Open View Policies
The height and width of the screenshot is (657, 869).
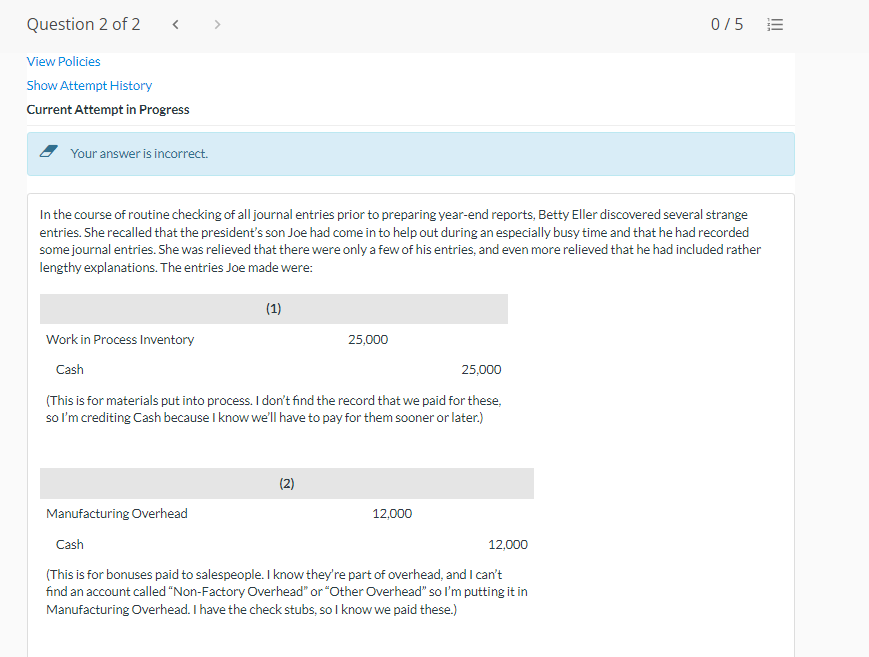[x=63, y=61]
